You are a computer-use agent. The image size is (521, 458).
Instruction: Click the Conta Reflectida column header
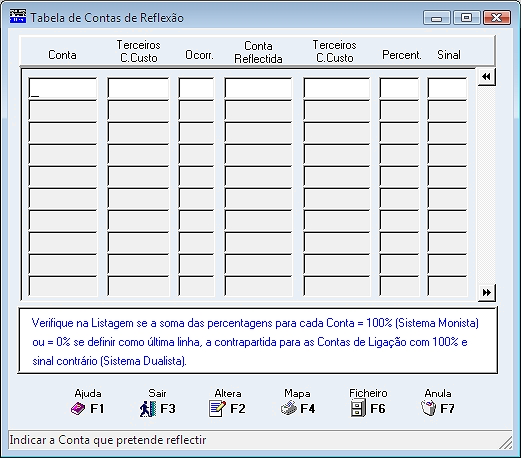258,52
